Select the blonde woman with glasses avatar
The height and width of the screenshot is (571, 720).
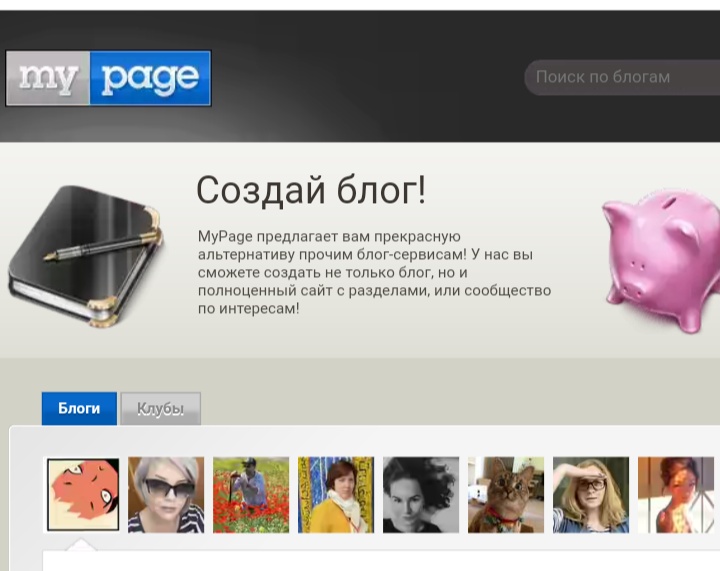[x=591, y=495]
